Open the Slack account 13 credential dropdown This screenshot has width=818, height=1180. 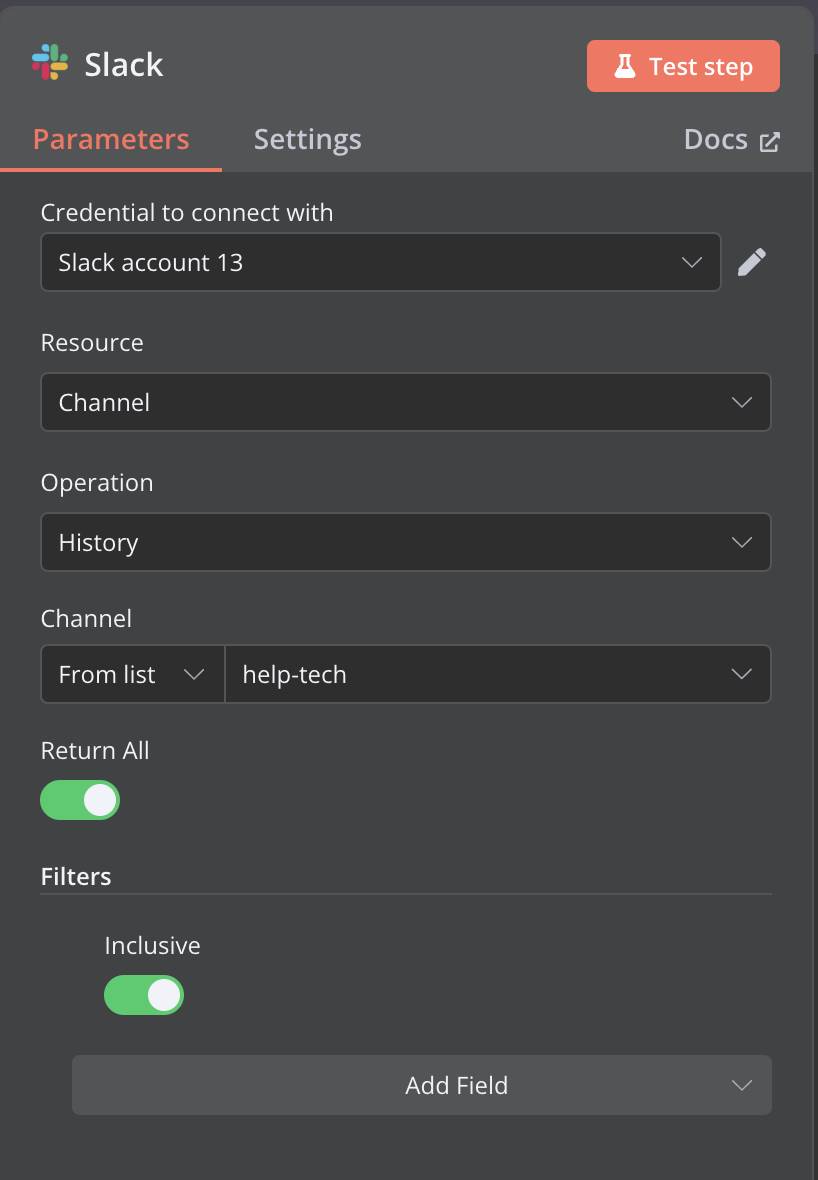tap(380, 262)
